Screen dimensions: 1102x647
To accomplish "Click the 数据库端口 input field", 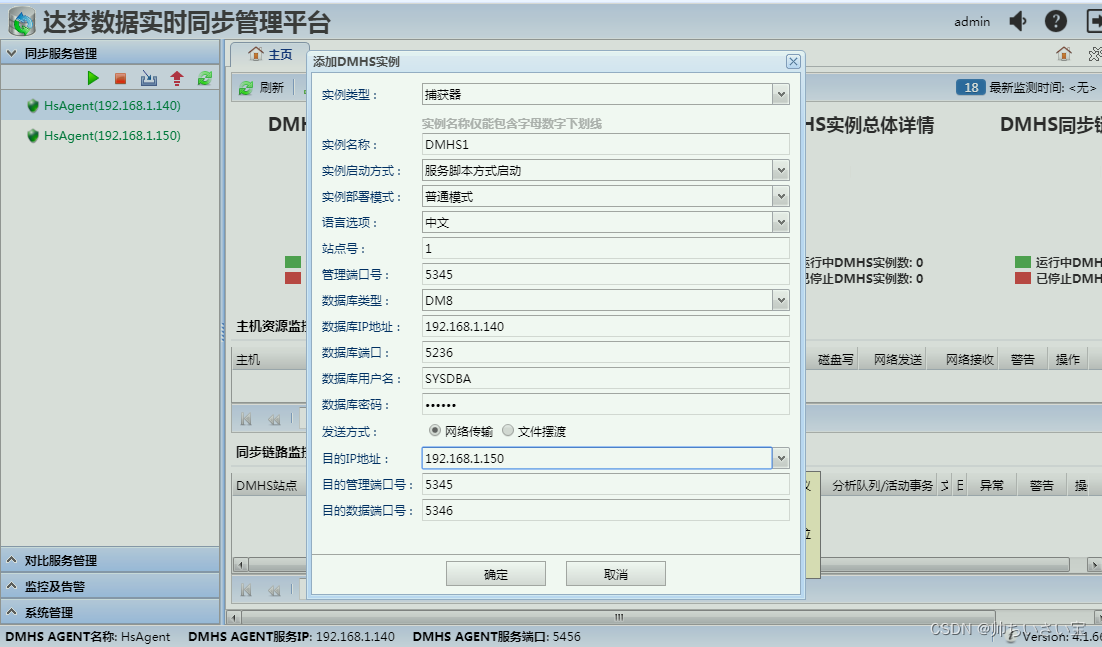I will click(x=605, y=352).
